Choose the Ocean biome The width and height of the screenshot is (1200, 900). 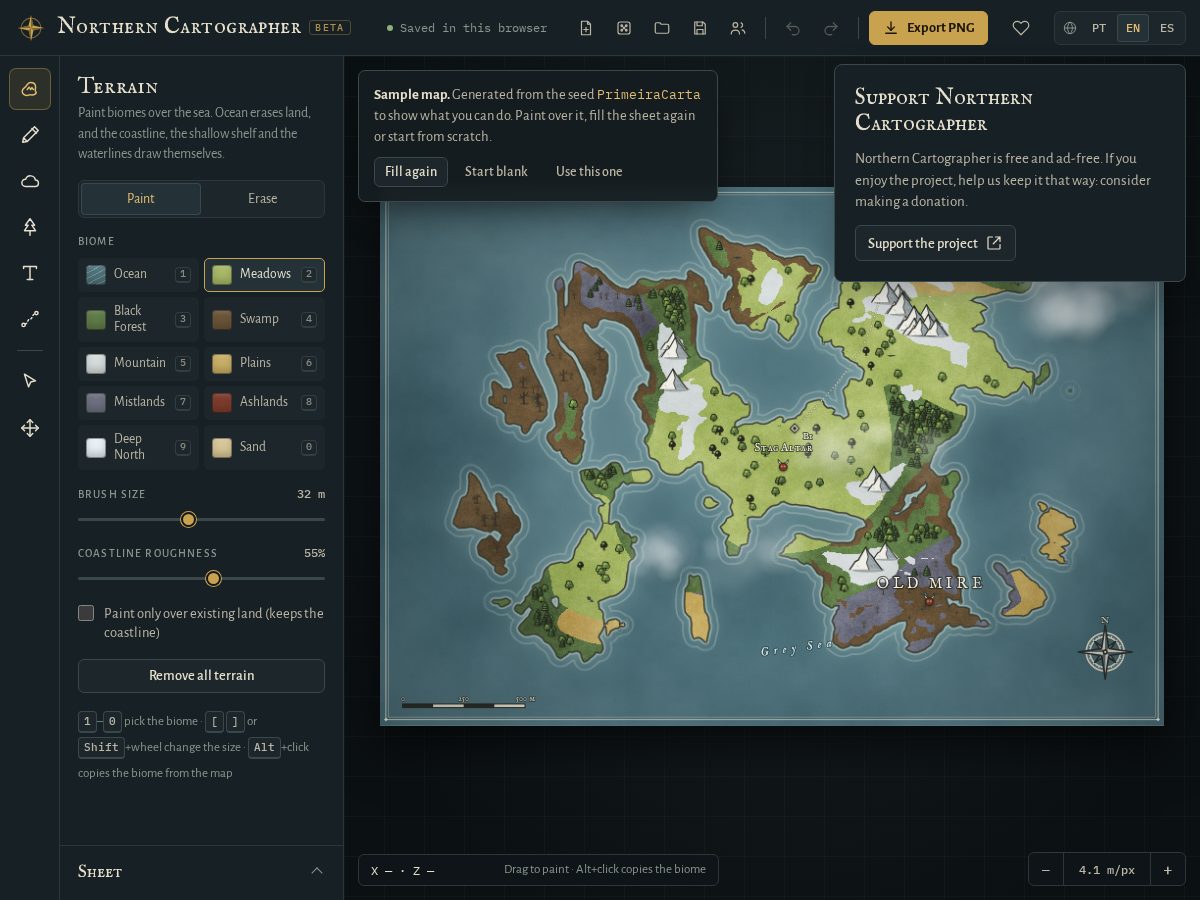(x=138, y=274)
